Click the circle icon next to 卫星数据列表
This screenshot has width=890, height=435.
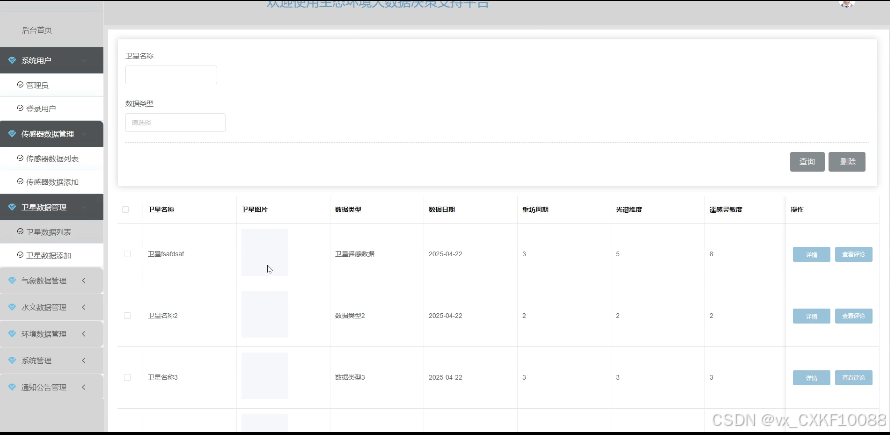tap(20, 232)
